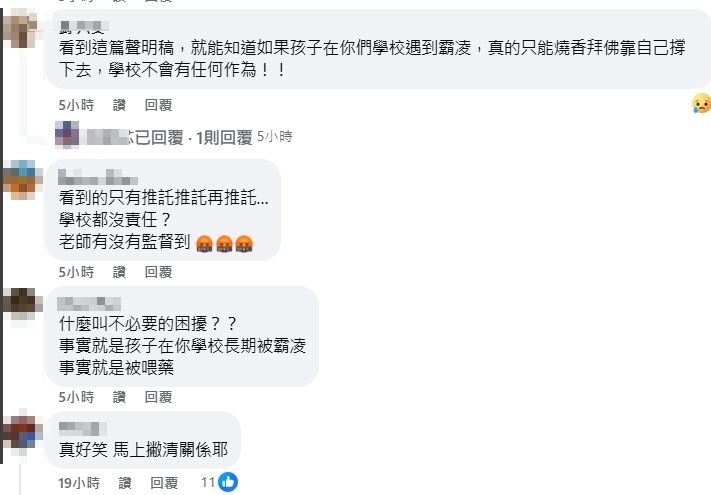Image resolution: width=711 pixels, height=495 pixels.
Task: Like the comment about 燒香拜佛
Action: [119, 105]
